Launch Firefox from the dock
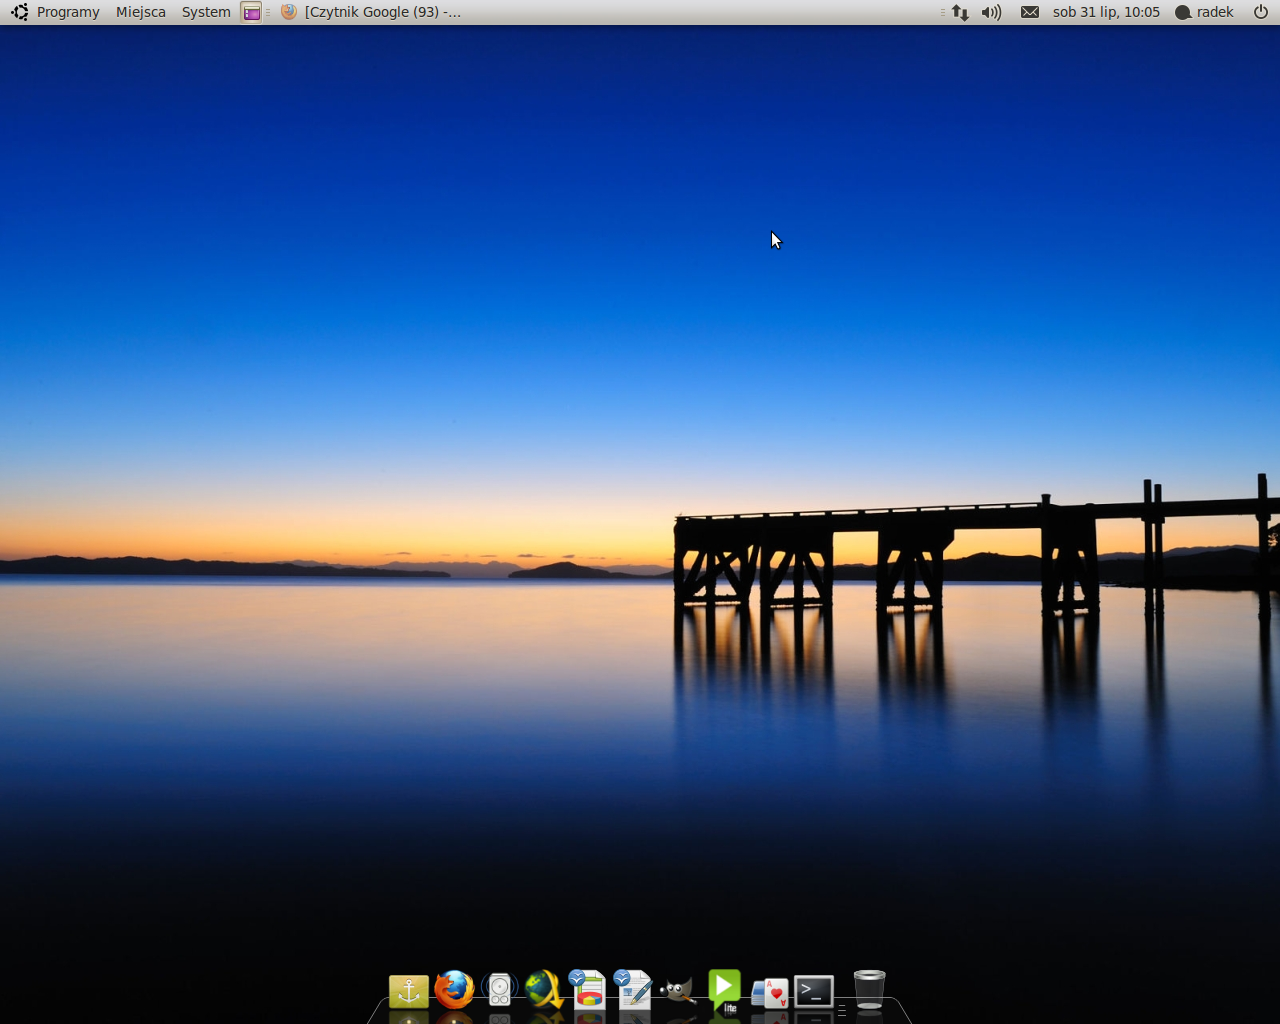Viewport: 1280px width, 1024px height. [454, 990]
